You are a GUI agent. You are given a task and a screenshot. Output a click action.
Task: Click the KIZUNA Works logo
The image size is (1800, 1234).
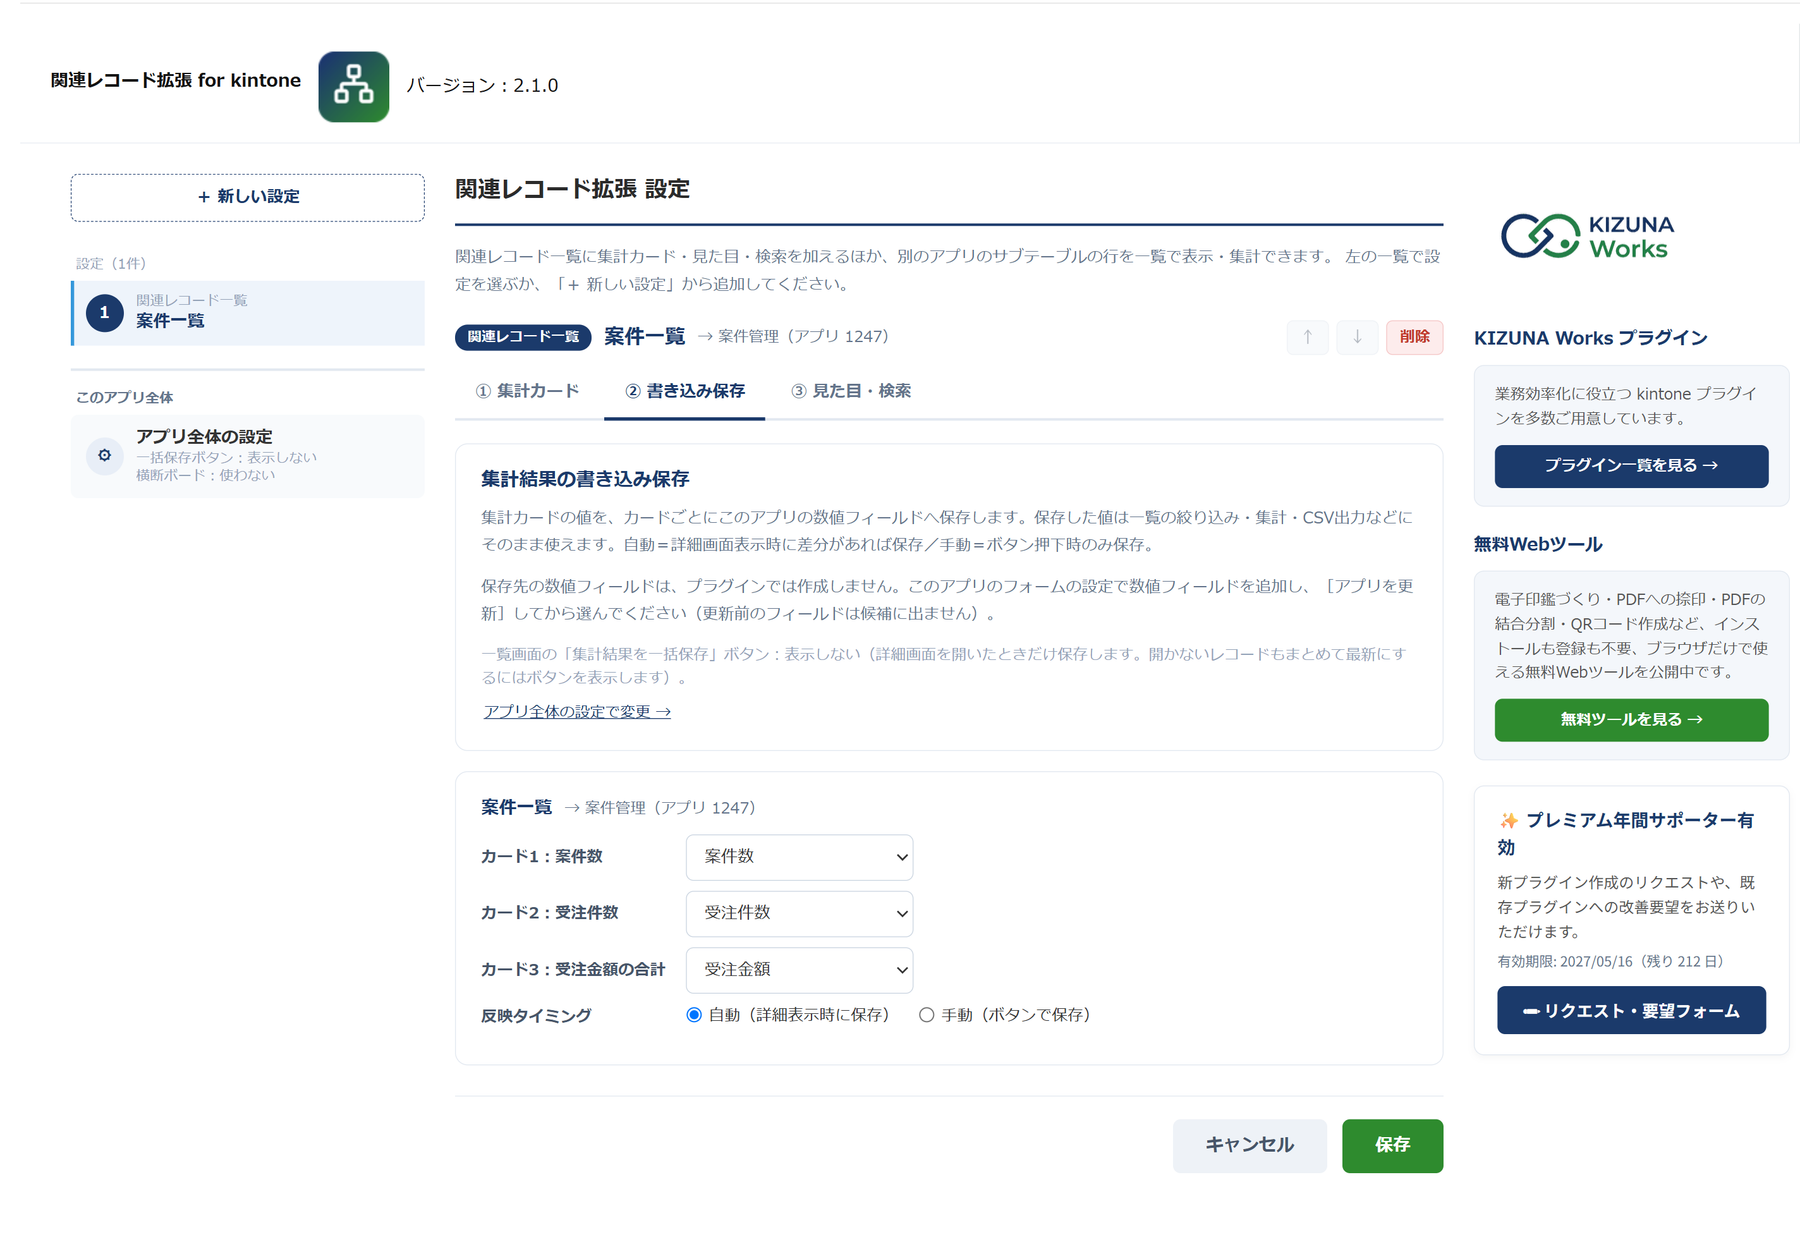click(1587, 237)
